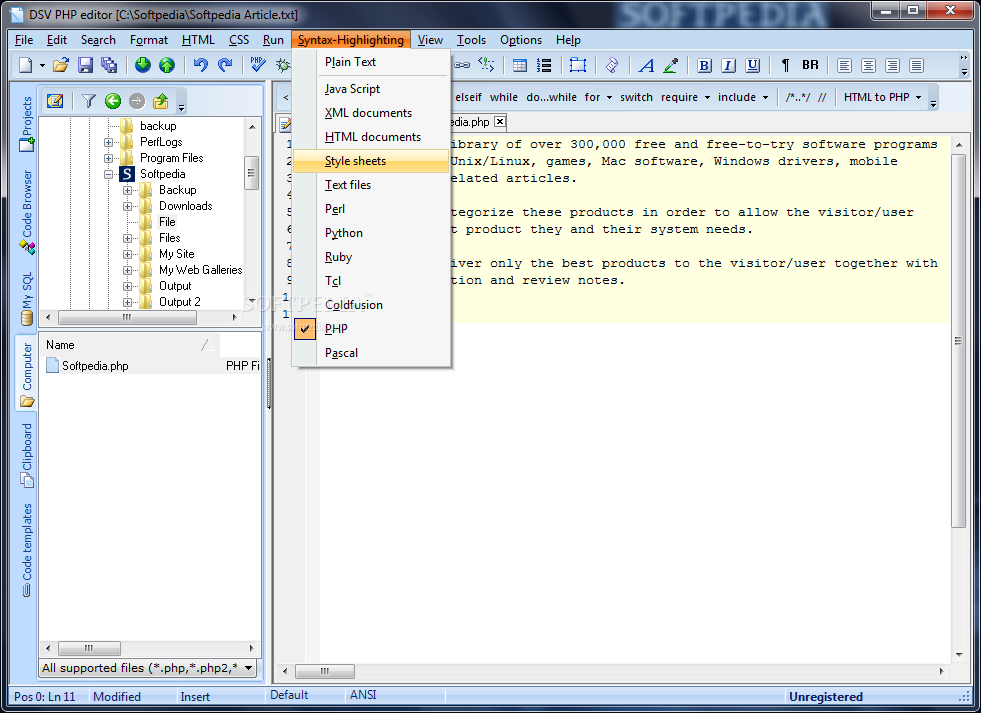The image size is (981, 713).
Task: Open the 'include' snippet dropdown arrow
Action: pos(765,98)
